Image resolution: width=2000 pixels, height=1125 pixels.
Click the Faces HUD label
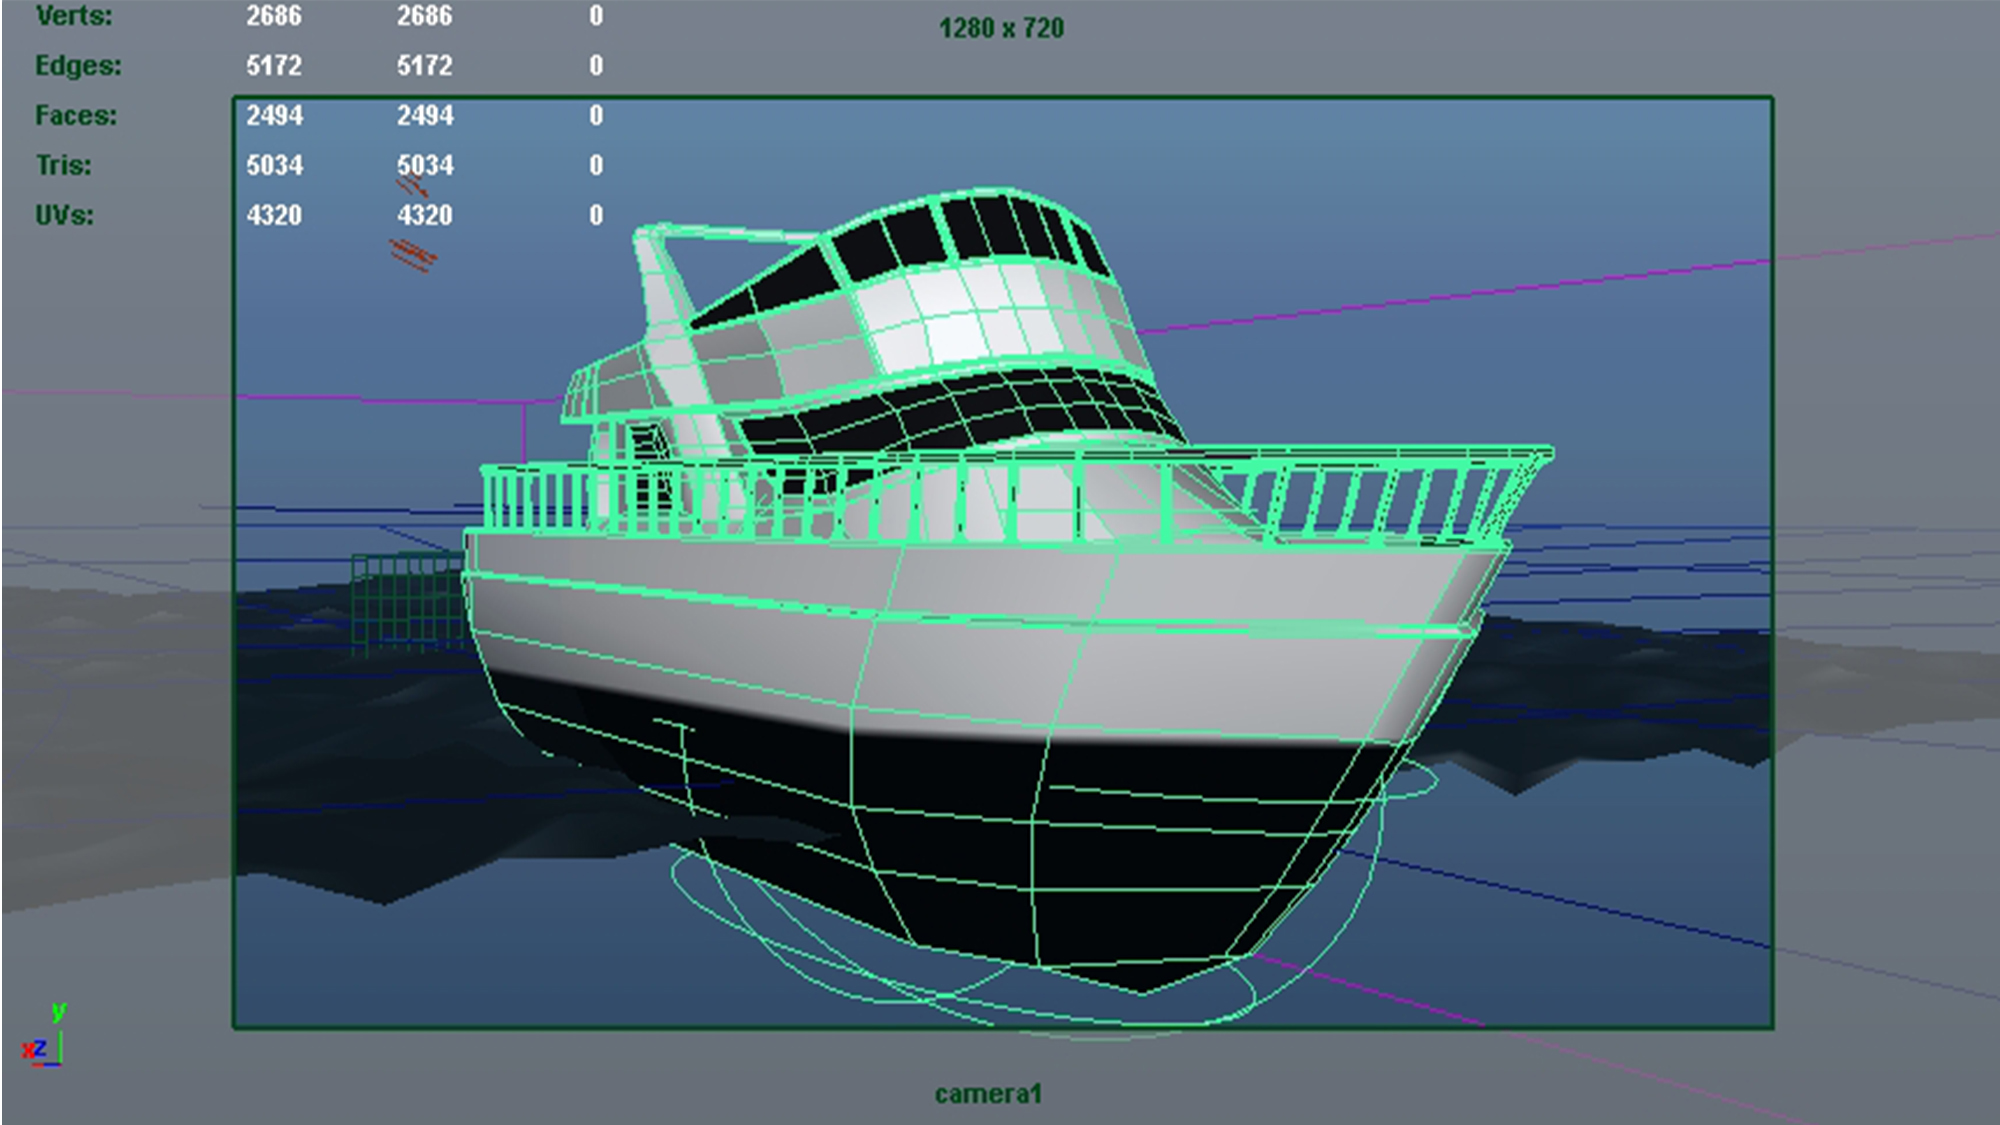(76, 116)
